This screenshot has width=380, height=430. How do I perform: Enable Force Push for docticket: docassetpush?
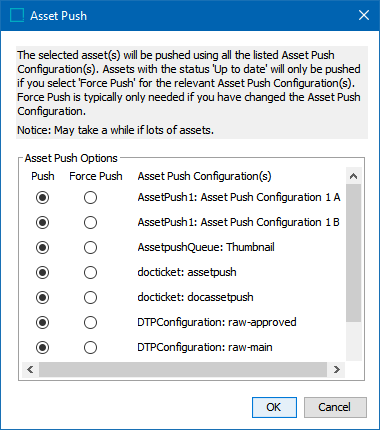(x=90, y=298)
